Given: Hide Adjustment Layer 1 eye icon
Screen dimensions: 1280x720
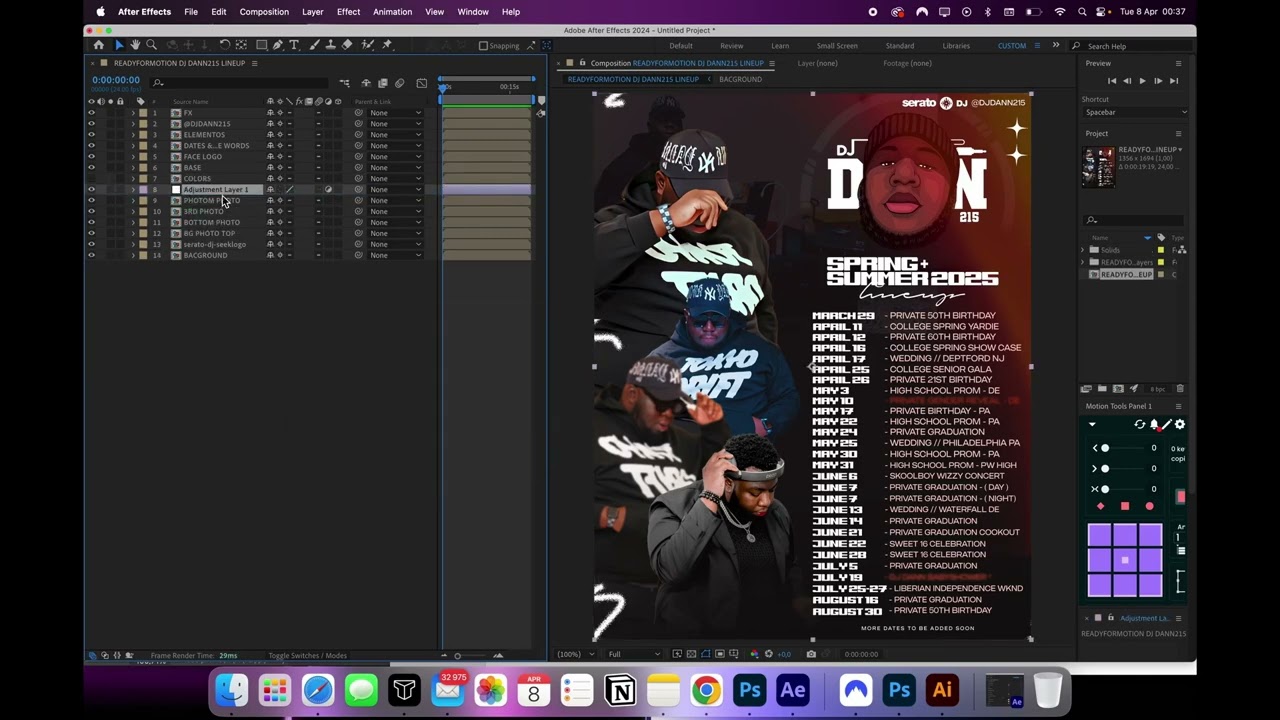Looking at the screenshot, I should click(x=91, y=190).
